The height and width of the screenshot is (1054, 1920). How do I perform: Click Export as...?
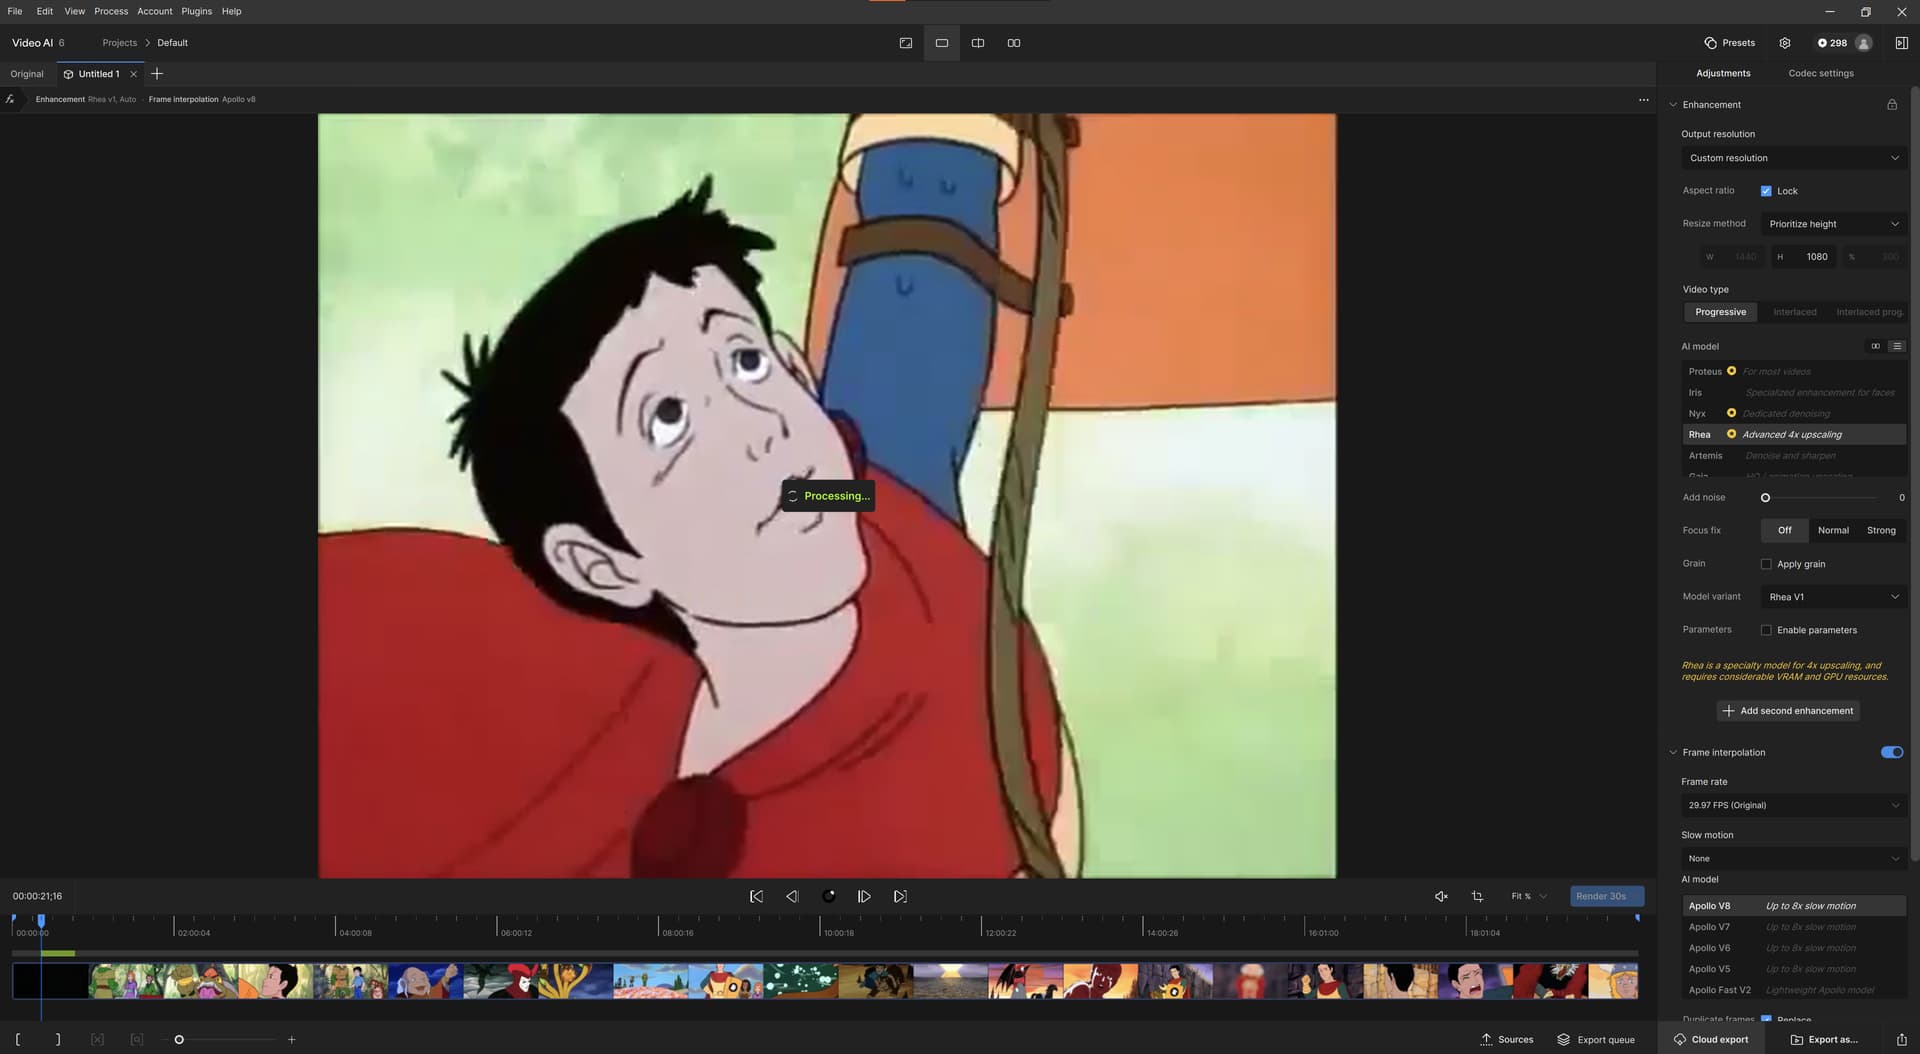click(1824, 1040)
